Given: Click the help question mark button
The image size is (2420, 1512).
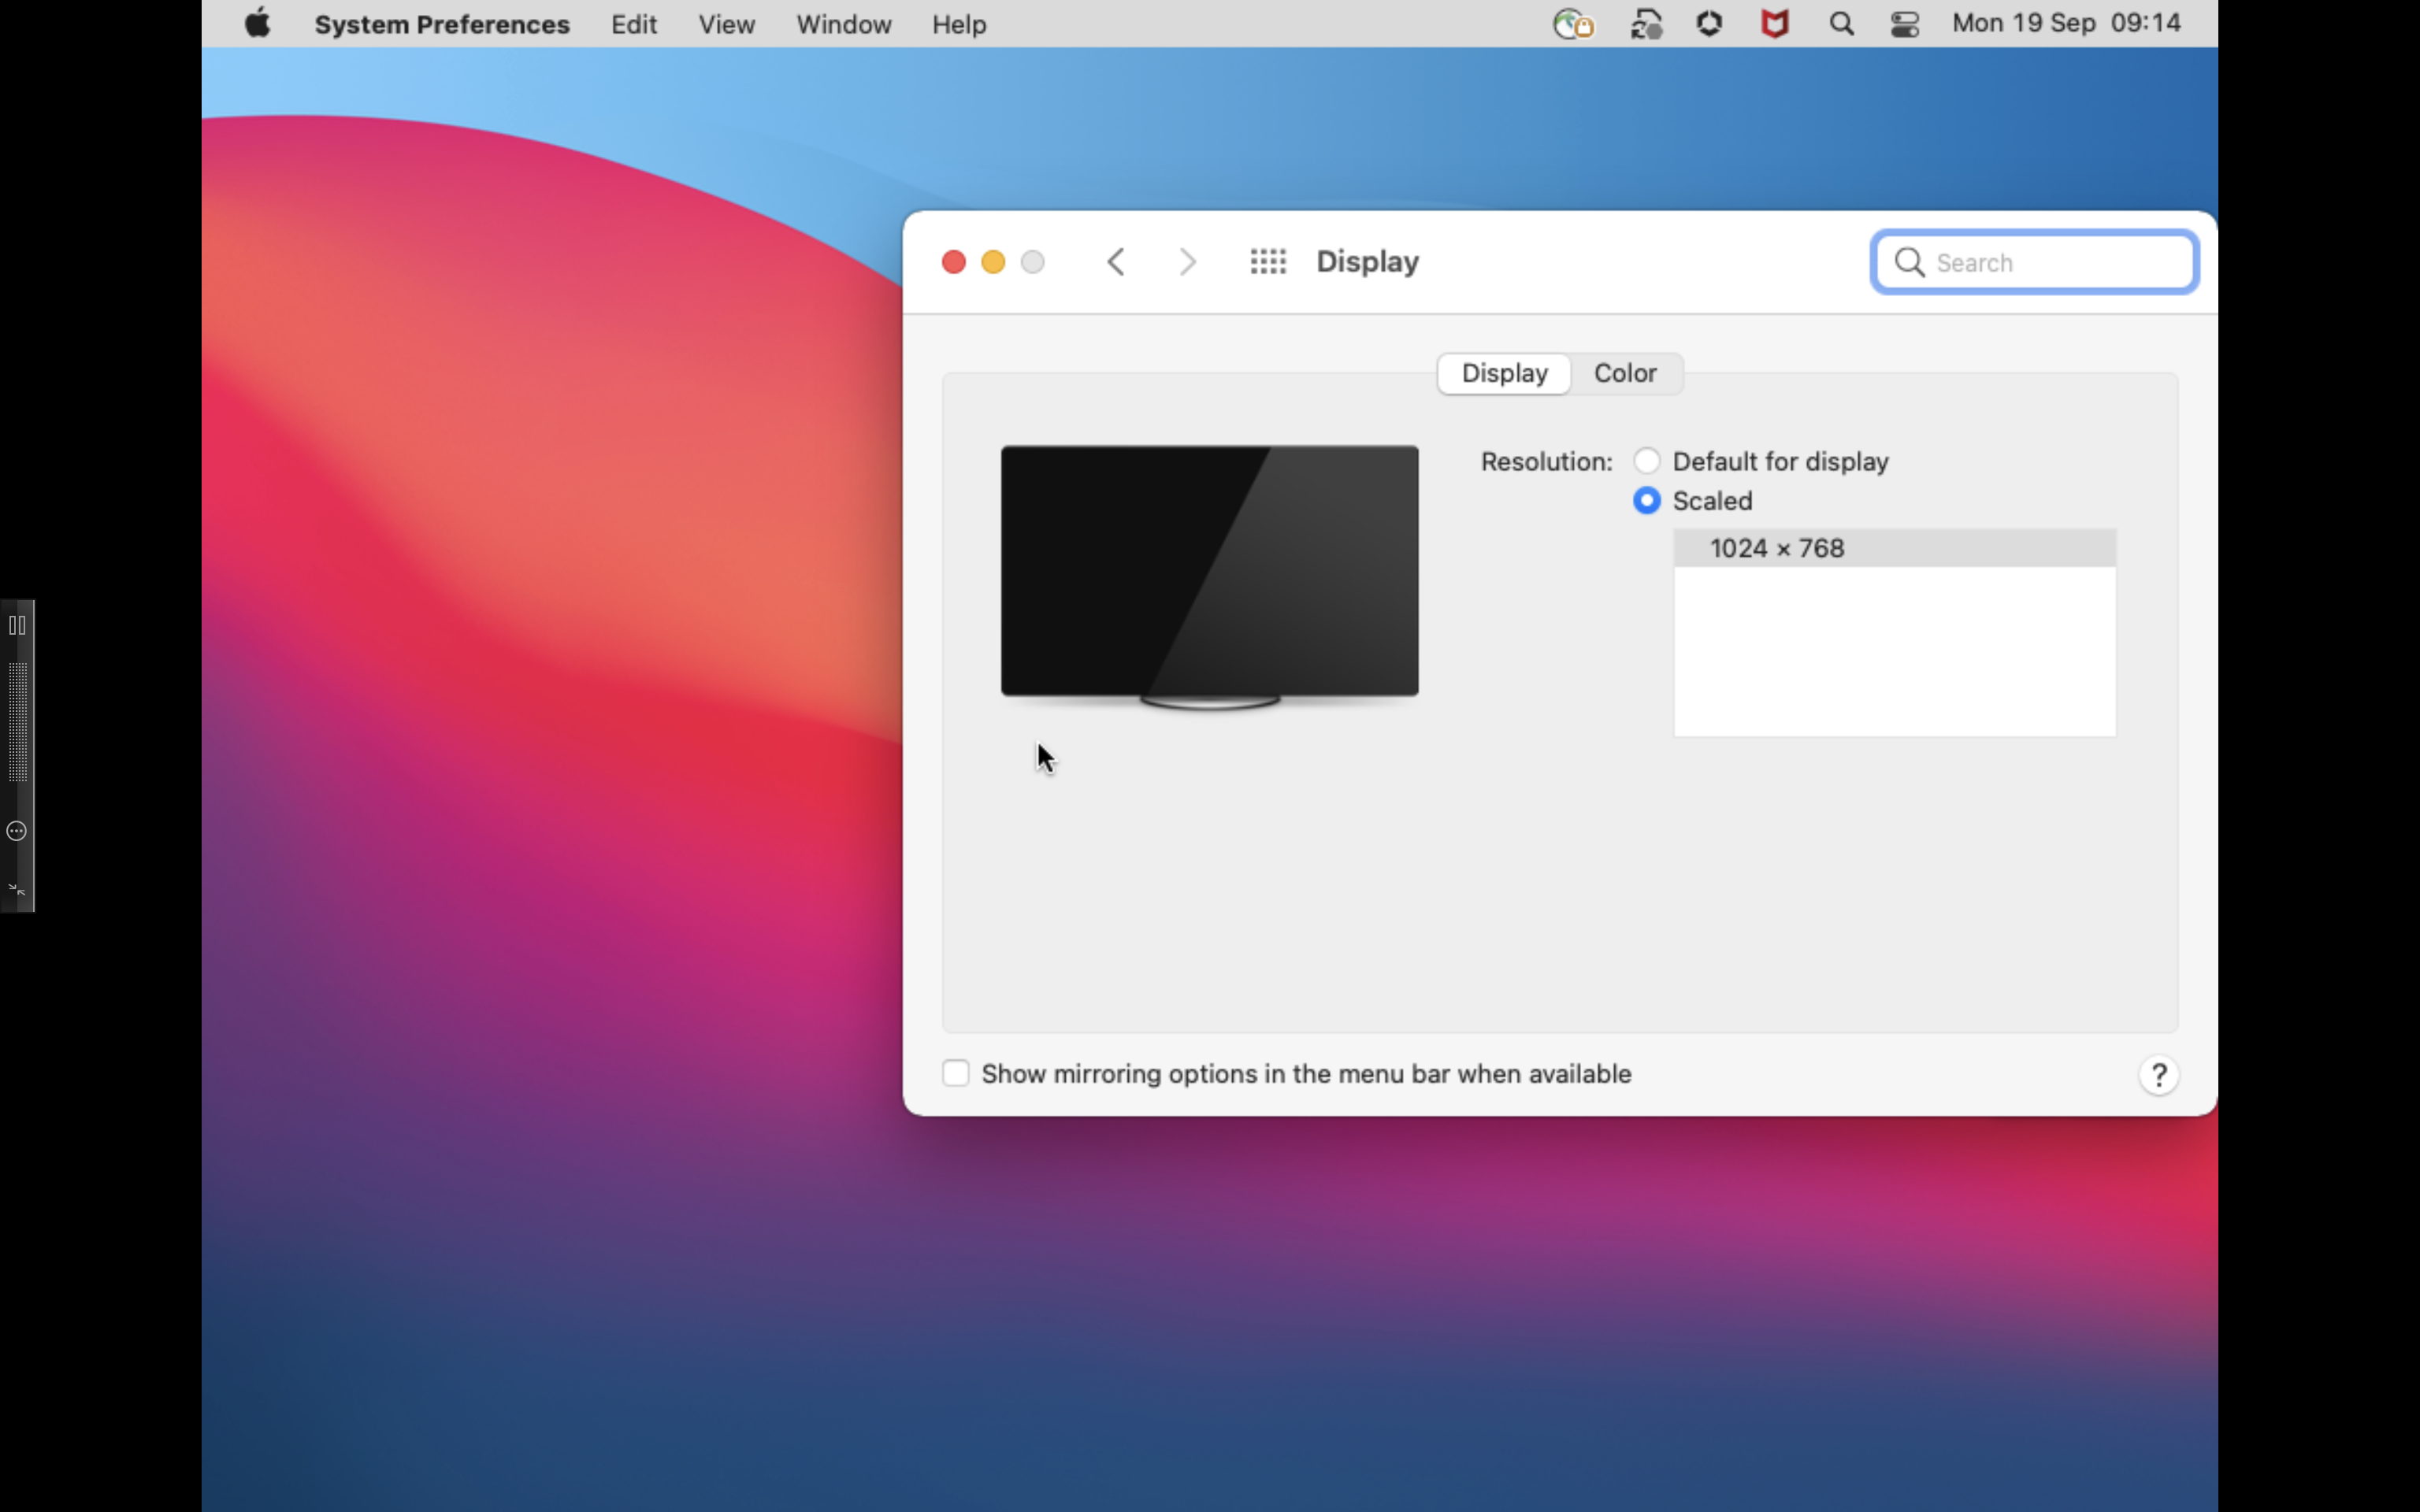Looking at the screenshot, I should [x=2158, y=1075].
